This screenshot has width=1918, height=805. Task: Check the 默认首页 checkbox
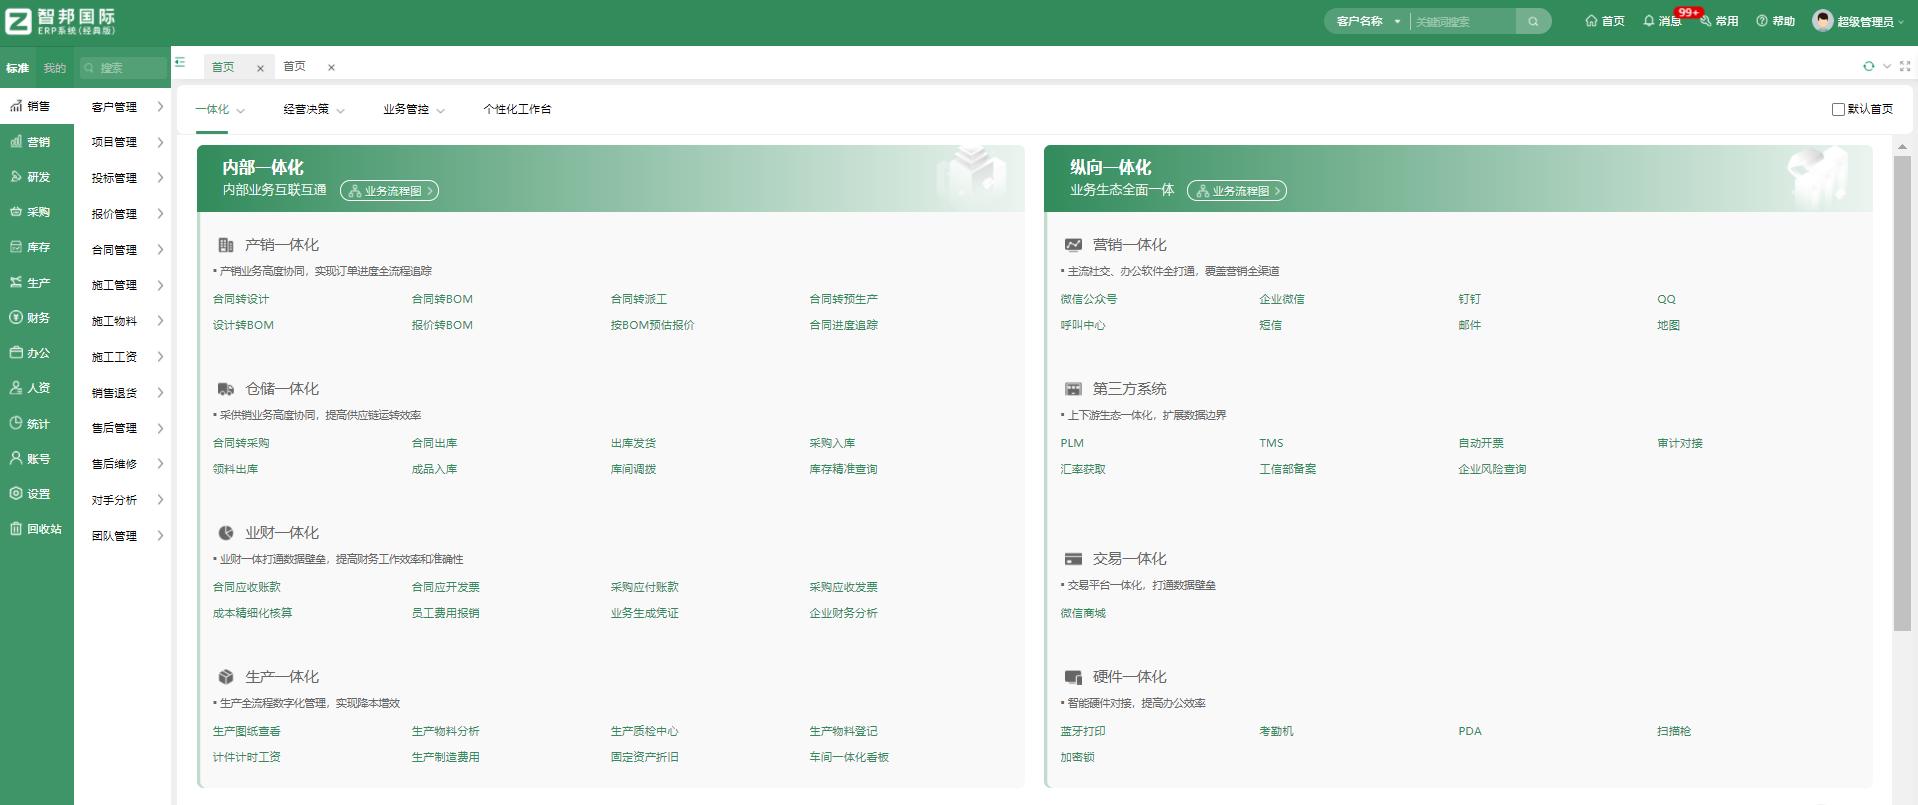coord(1838,109)
